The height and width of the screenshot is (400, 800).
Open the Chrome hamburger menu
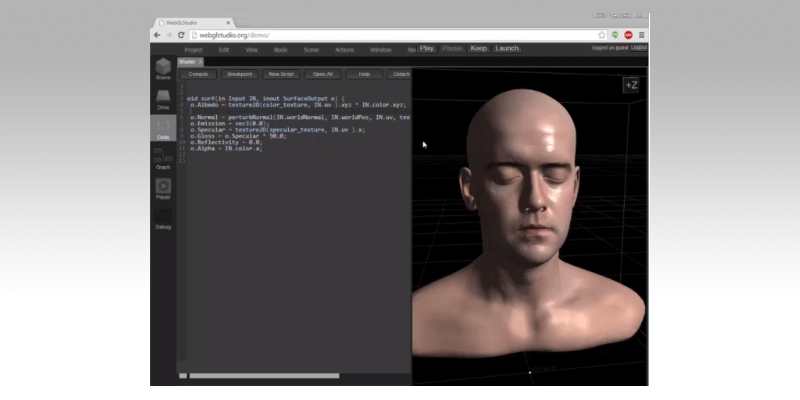point(641,35)
